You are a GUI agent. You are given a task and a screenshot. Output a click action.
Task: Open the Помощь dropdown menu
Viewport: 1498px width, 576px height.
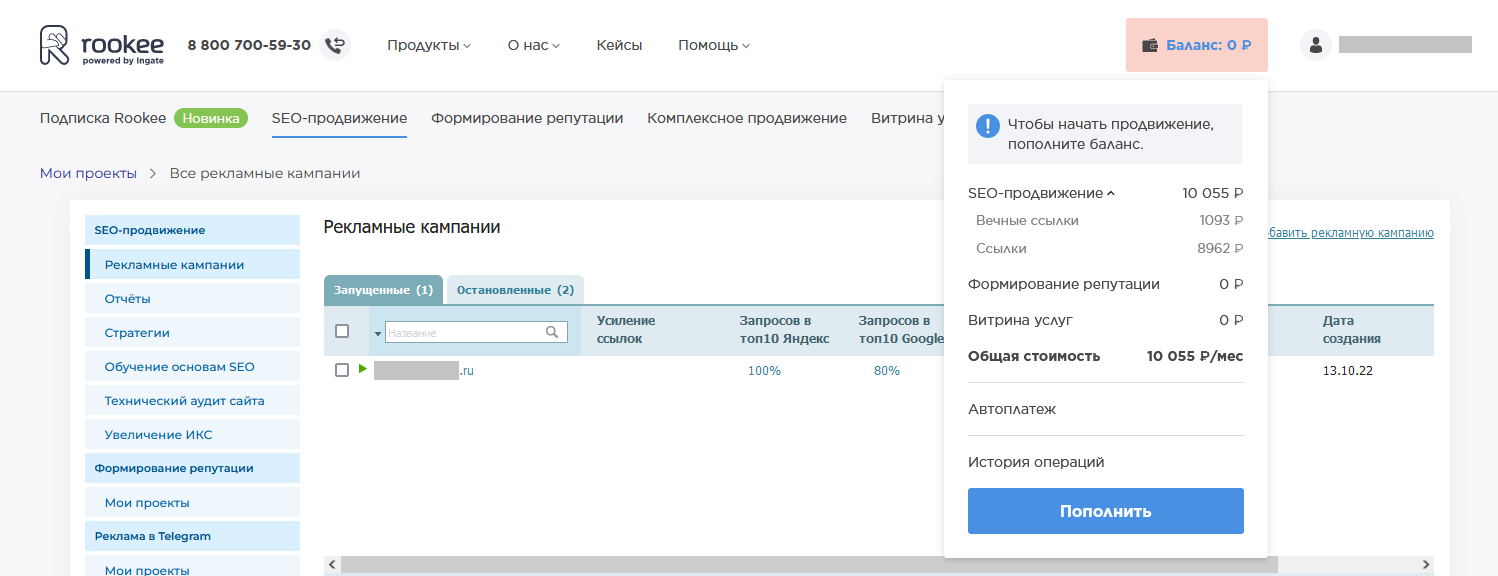[x=713, y=45]
